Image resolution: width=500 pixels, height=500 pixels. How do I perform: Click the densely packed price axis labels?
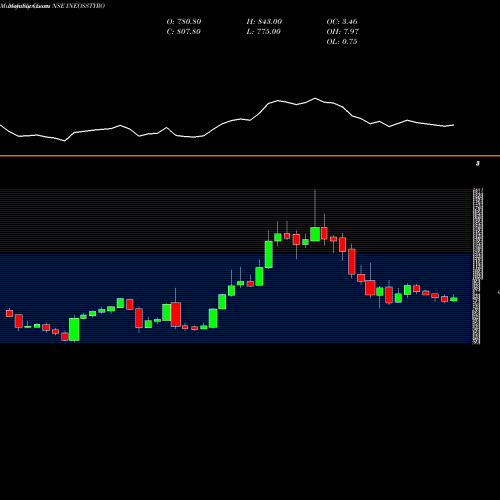(478, 266)
